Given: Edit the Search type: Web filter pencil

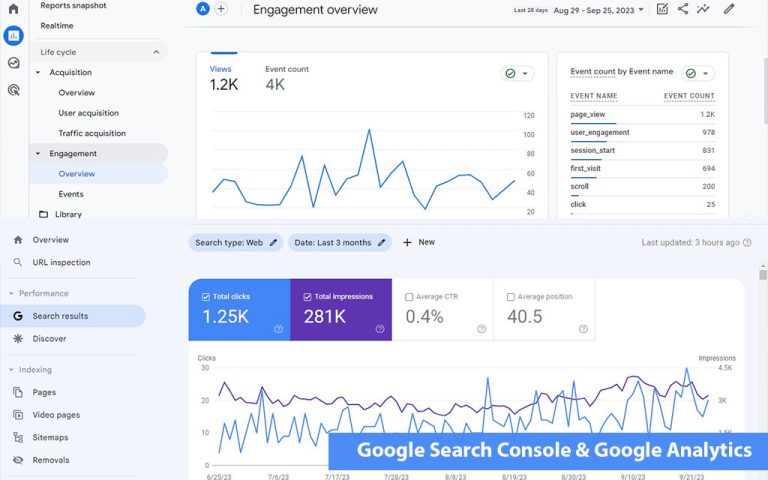Looking at the screenshot, I should pyautogui.click(x=273, y=242).
